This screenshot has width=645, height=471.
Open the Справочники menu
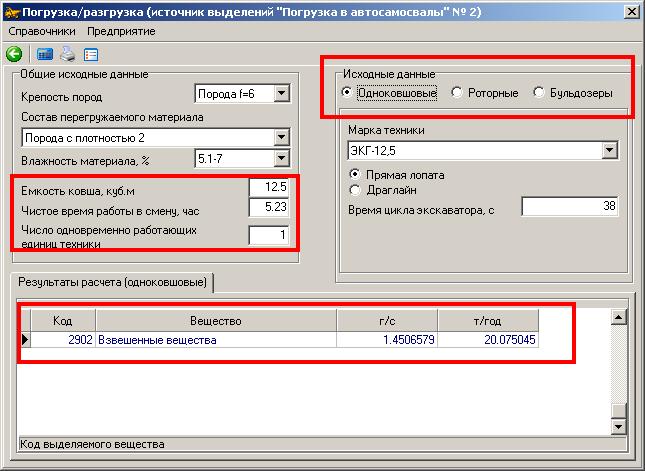coord(42,31)
